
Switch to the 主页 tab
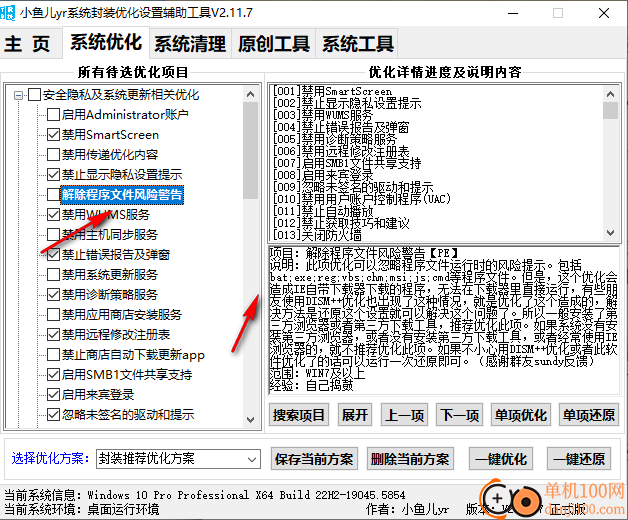tap(28, 43)
